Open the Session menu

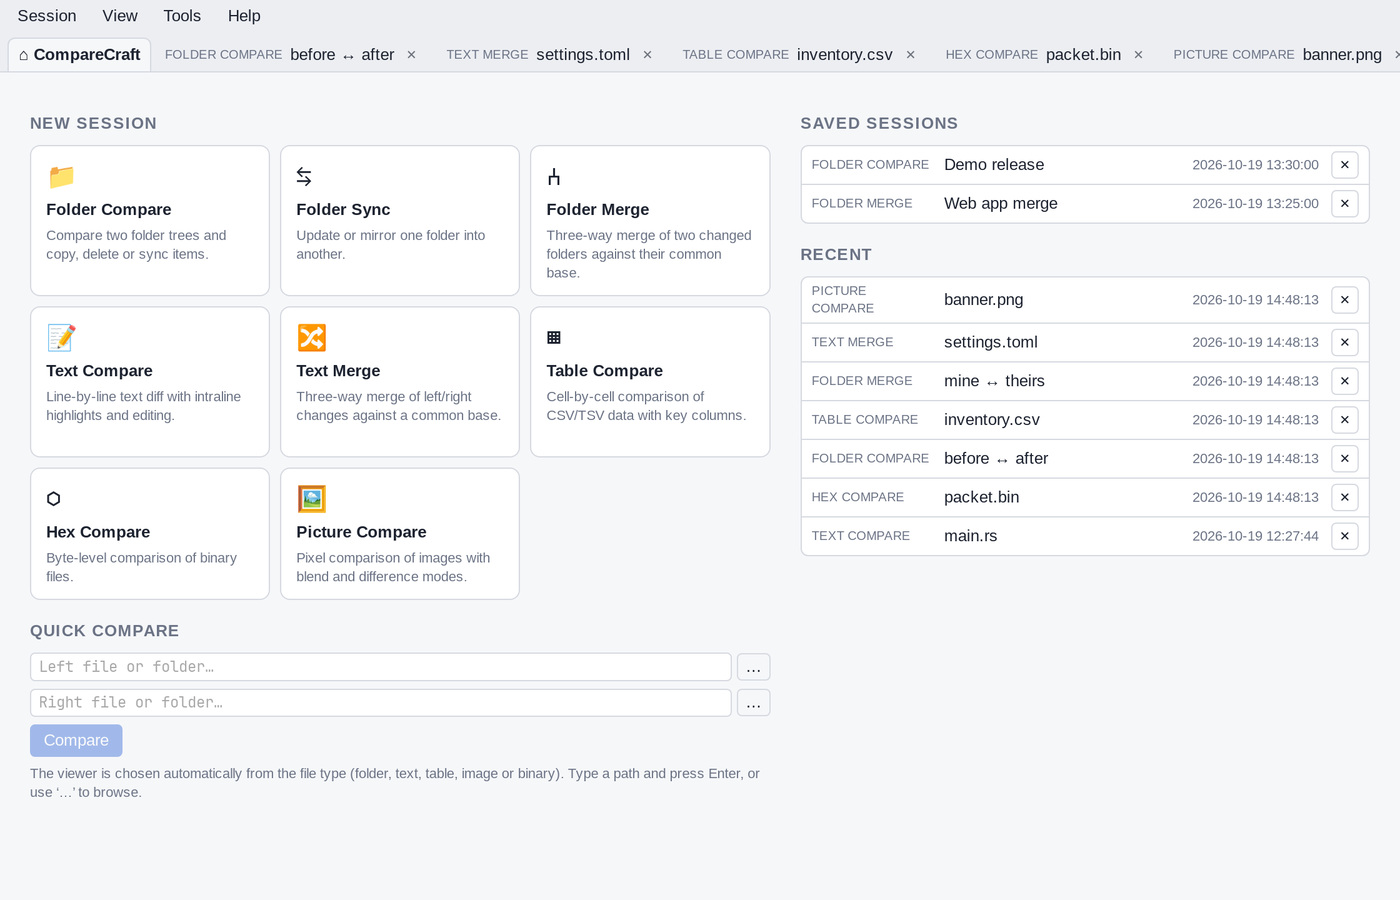point(47,16)
